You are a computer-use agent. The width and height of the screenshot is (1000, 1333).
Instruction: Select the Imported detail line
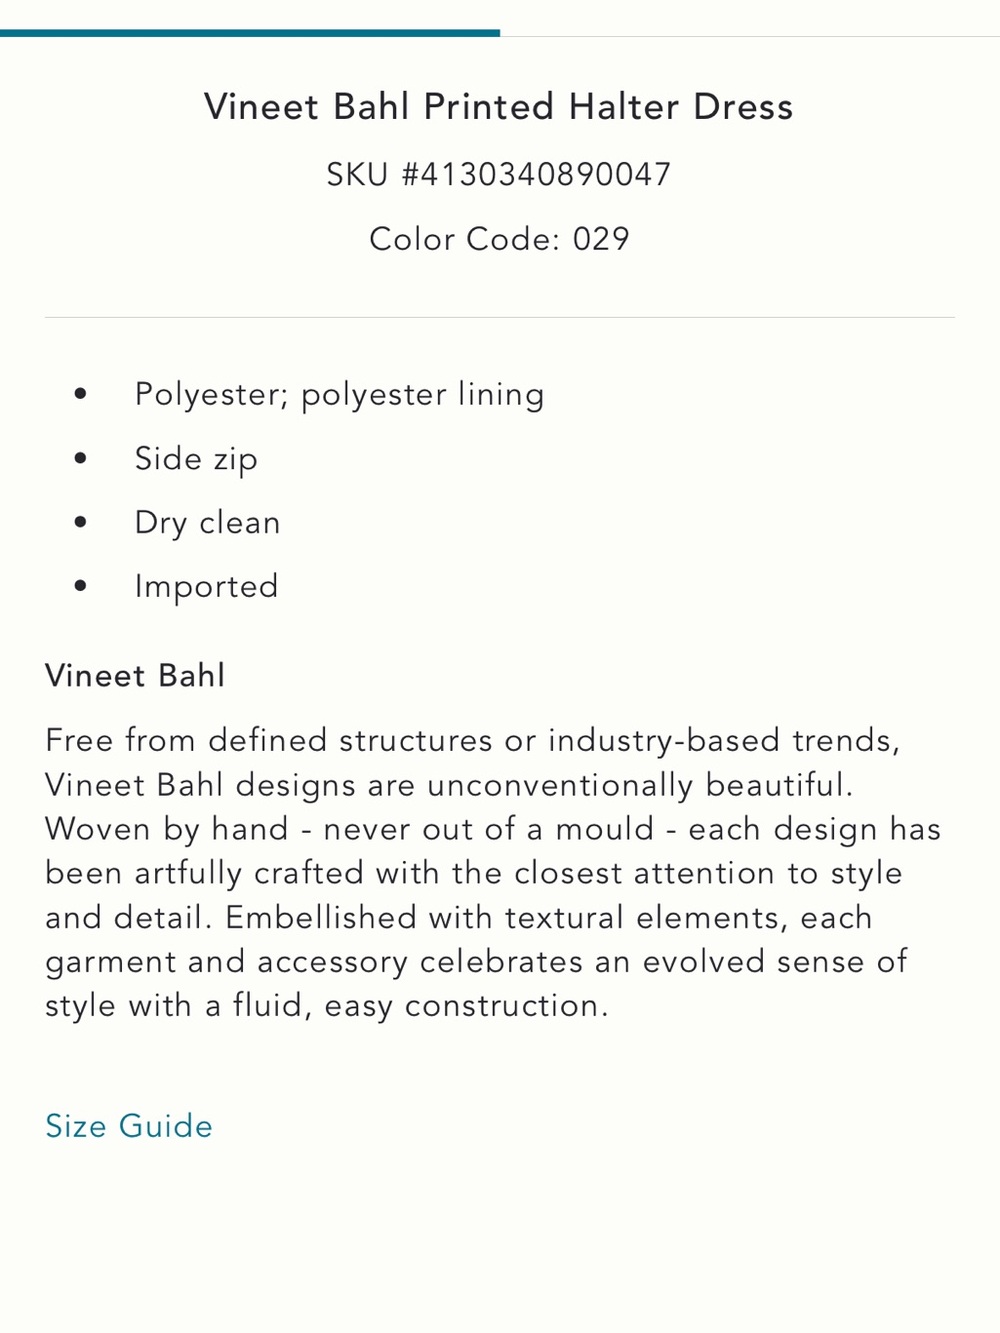(206, 586)
